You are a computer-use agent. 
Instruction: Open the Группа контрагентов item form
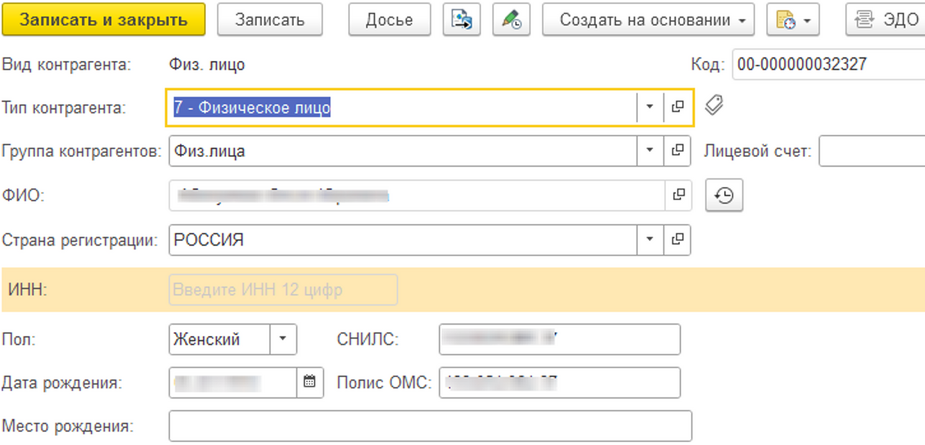pyautogui.click(x=677, y=151)
